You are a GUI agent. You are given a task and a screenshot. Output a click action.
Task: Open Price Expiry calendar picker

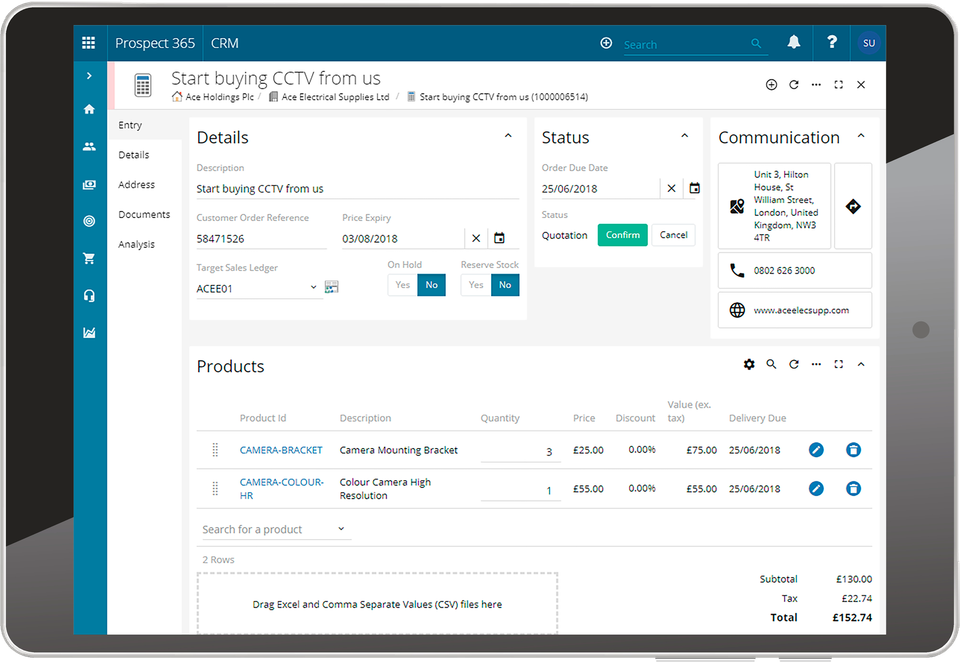click(500, 238)
